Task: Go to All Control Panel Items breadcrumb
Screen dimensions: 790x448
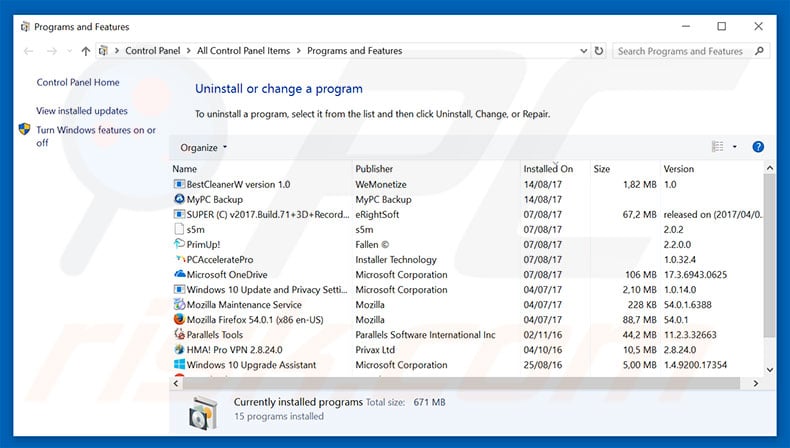Action: [x=243, y=51]
